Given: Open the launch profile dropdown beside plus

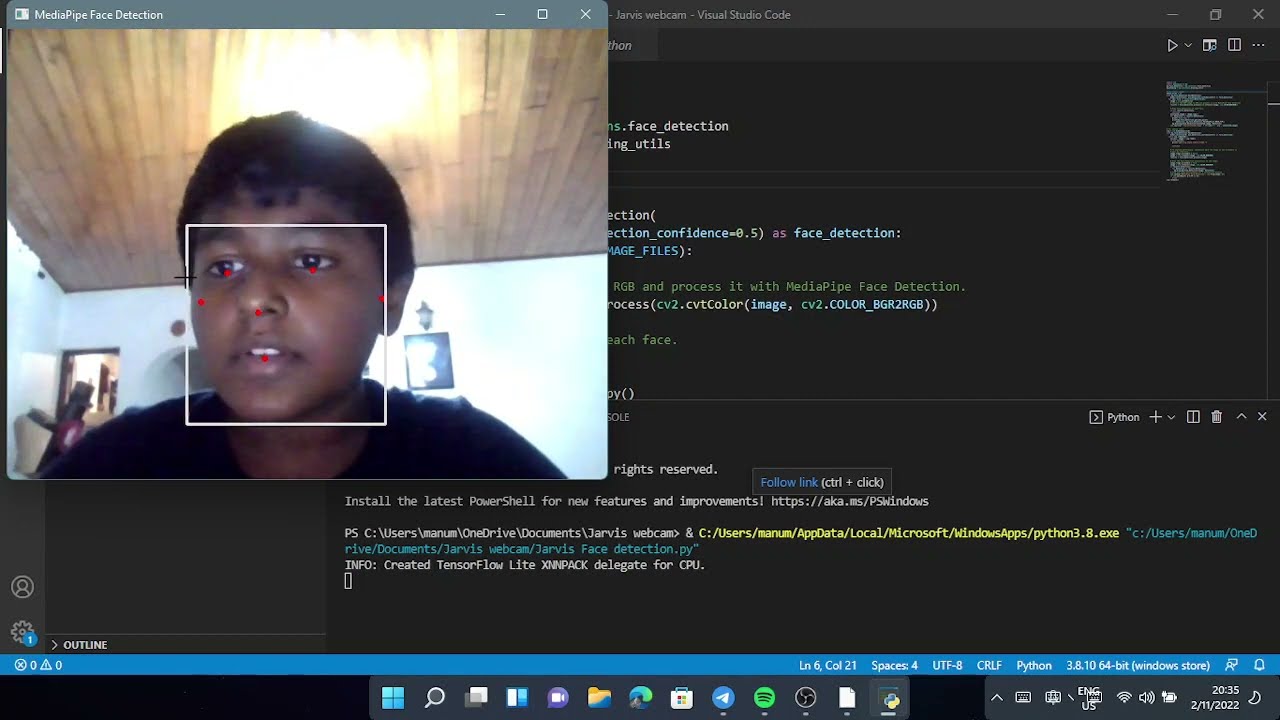Looking at the screenshot, I should click(x=1171, y=417).
